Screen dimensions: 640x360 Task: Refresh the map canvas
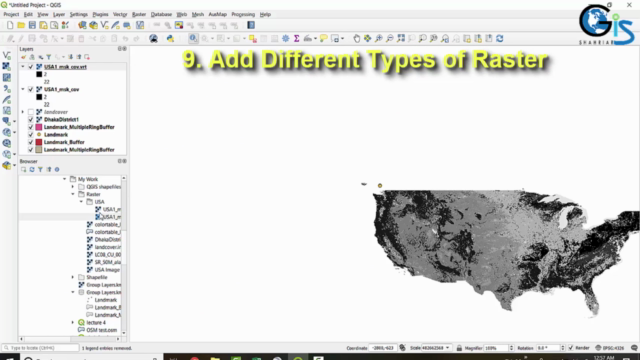click(500, 38)
